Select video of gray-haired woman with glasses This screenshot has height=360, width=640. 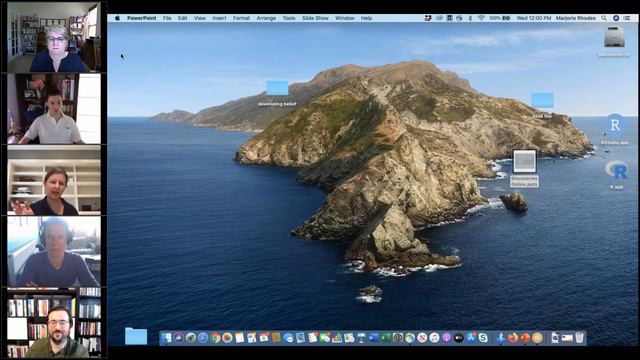click(x=54, y=37)
